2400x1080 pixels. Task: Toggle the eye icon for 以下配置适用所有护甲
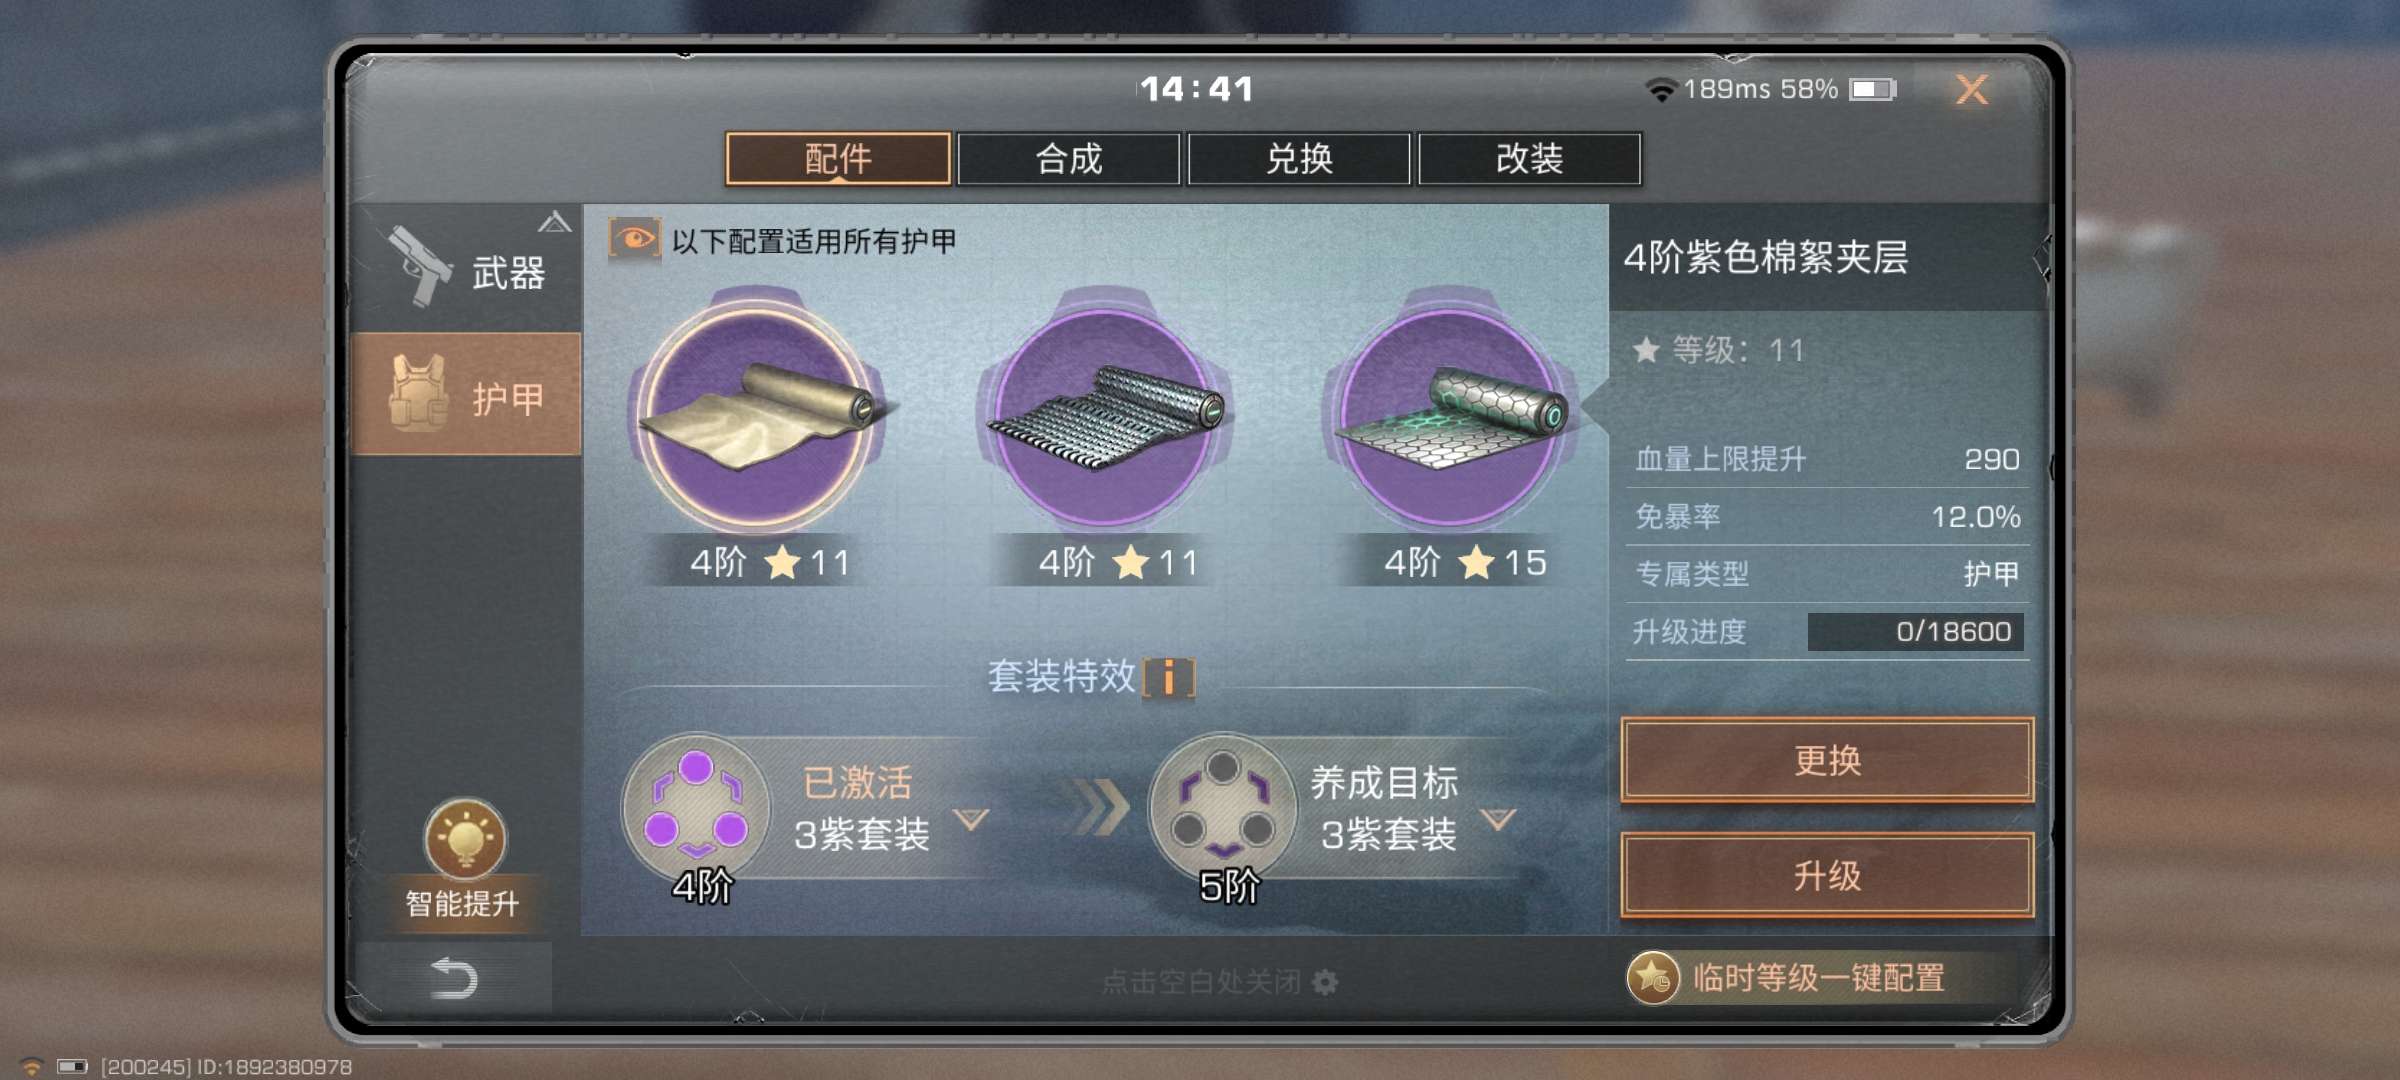coord(634,240)
